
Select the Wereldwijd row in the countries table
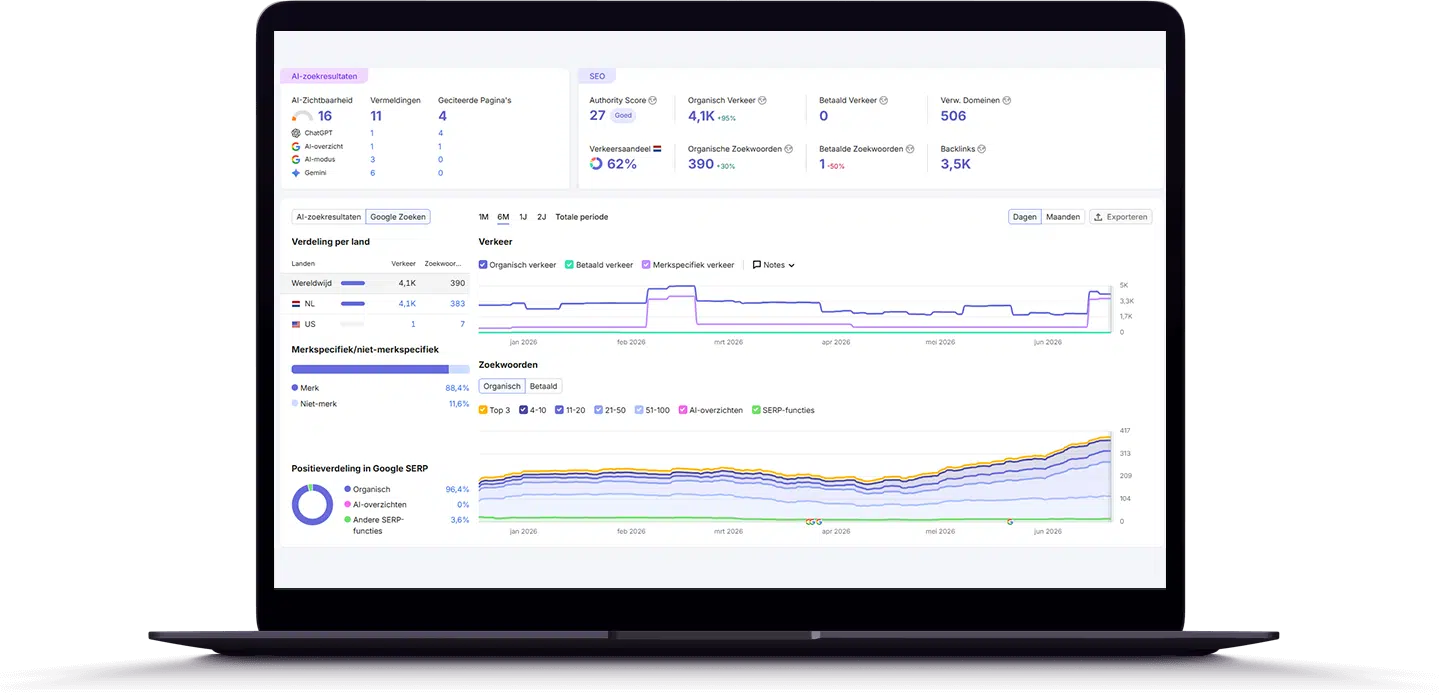pyautogui.click(x=376, y=283)
